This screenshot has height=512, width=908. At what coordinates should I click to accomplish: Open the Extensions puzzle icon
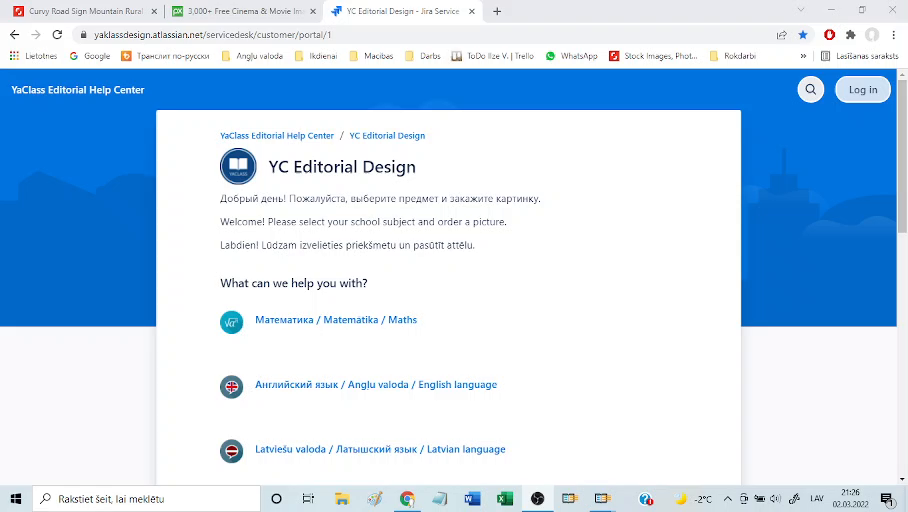coord(850,34)
